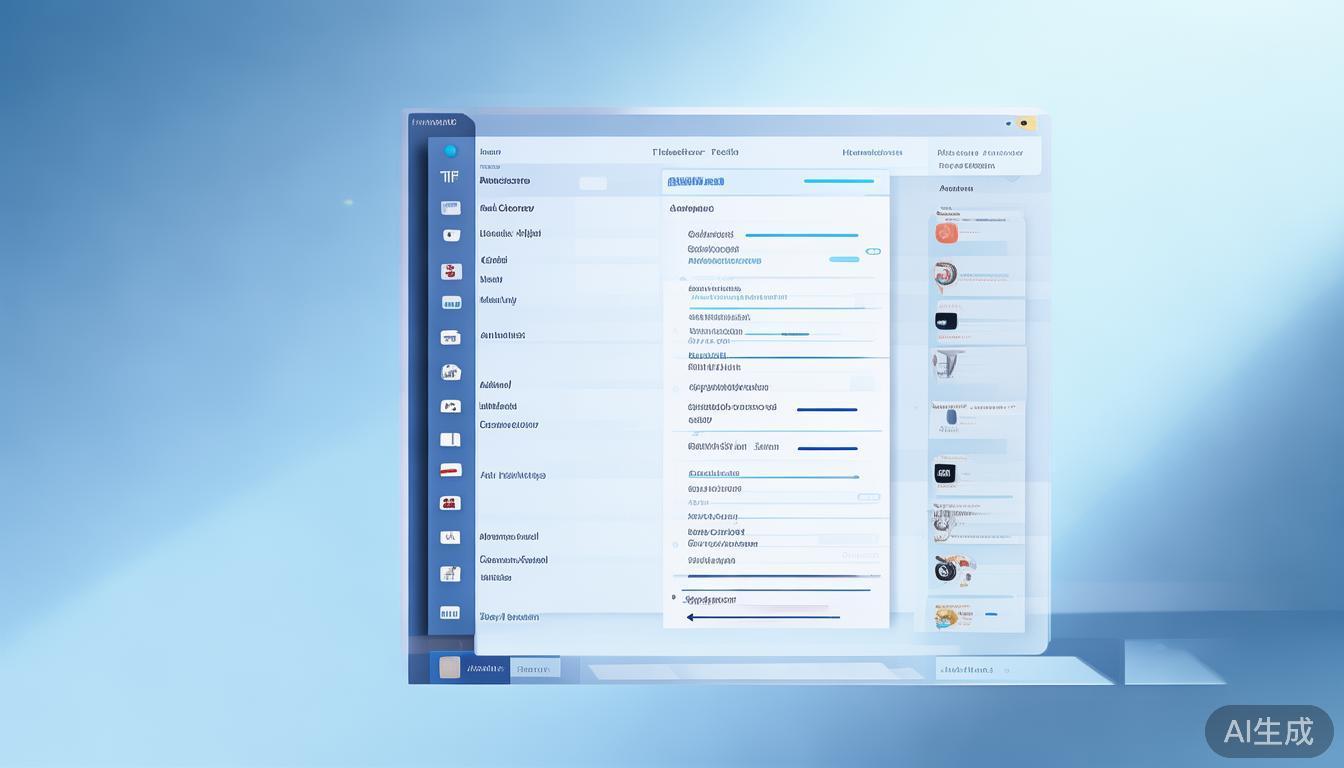
Task: Select the bullet radio beside the last list entry
Action: click(x=673, y=597)
